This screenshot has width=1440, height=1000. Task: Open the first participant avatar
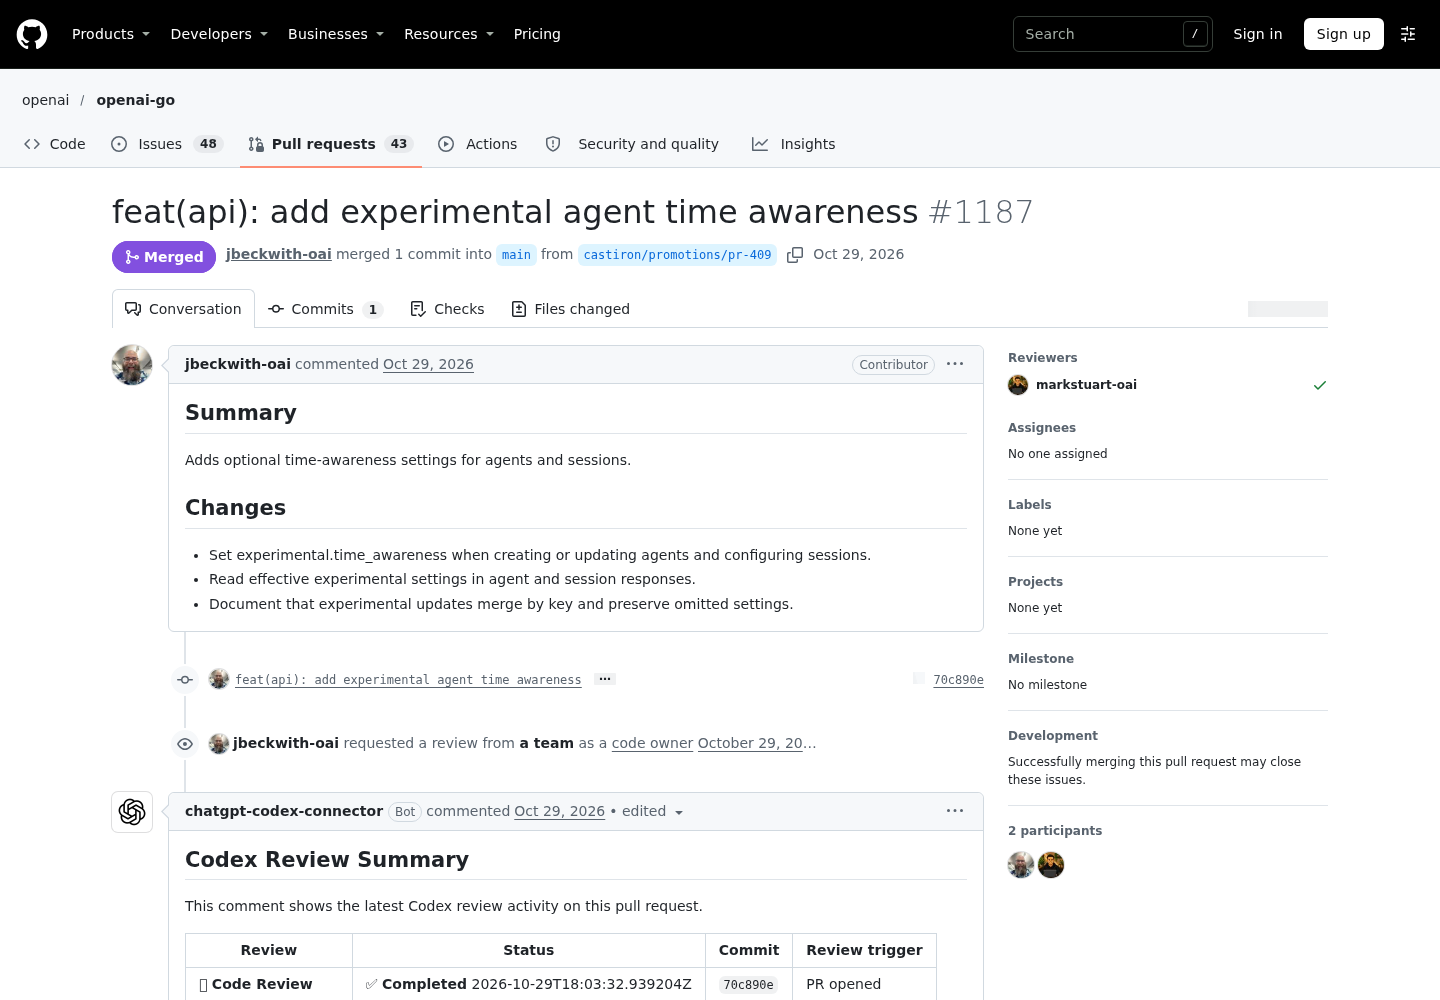(1021, 865)
